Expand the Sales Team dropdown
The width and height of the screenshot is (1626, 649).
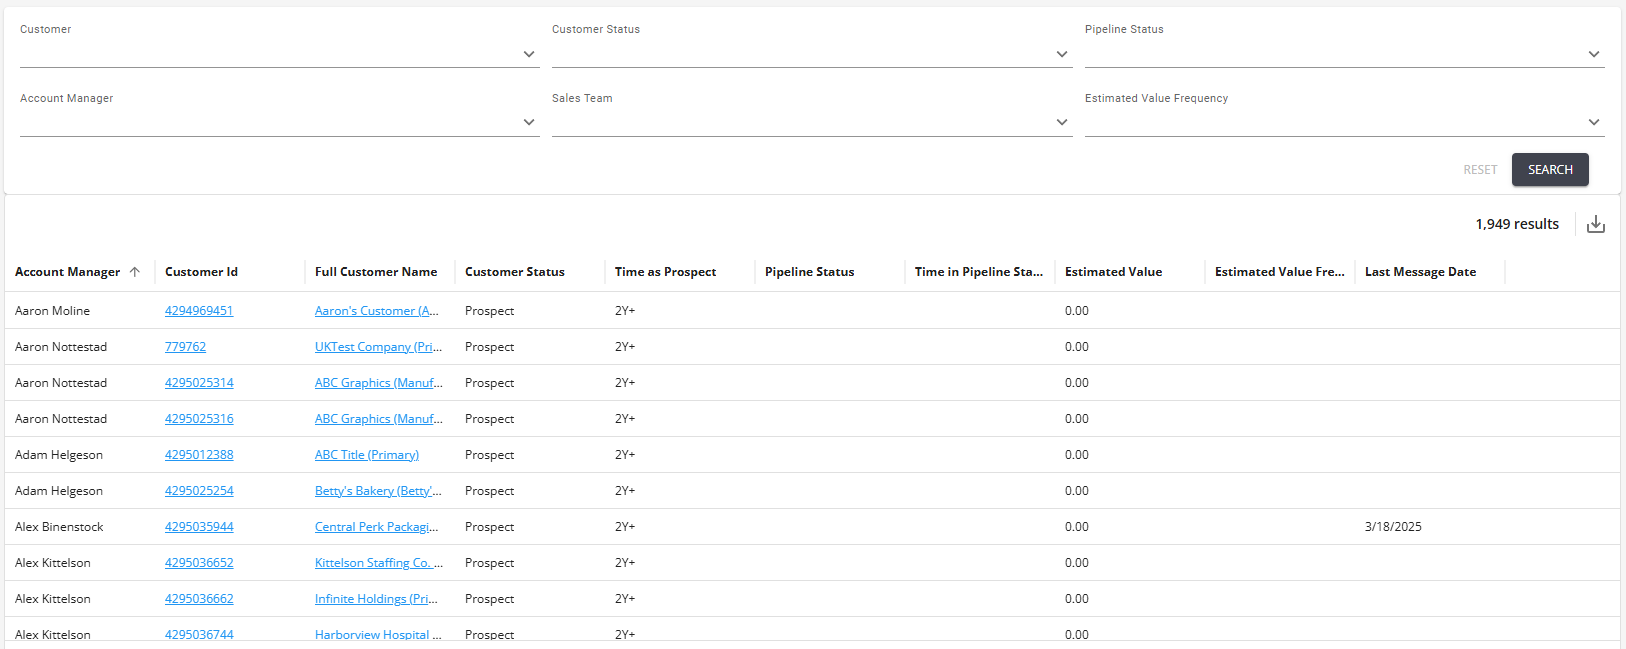tap(1061, 122)
